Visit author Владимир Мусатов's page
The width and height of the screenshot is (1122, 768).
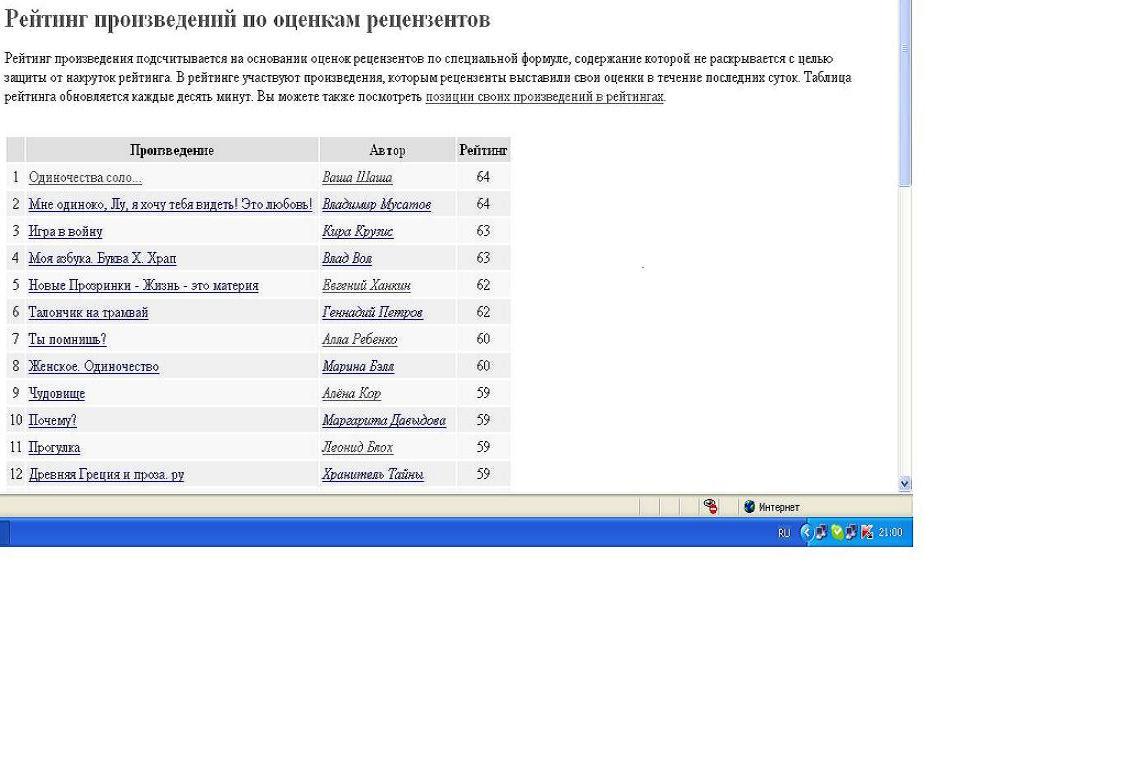pyautogui.click(x=376, y=204)
